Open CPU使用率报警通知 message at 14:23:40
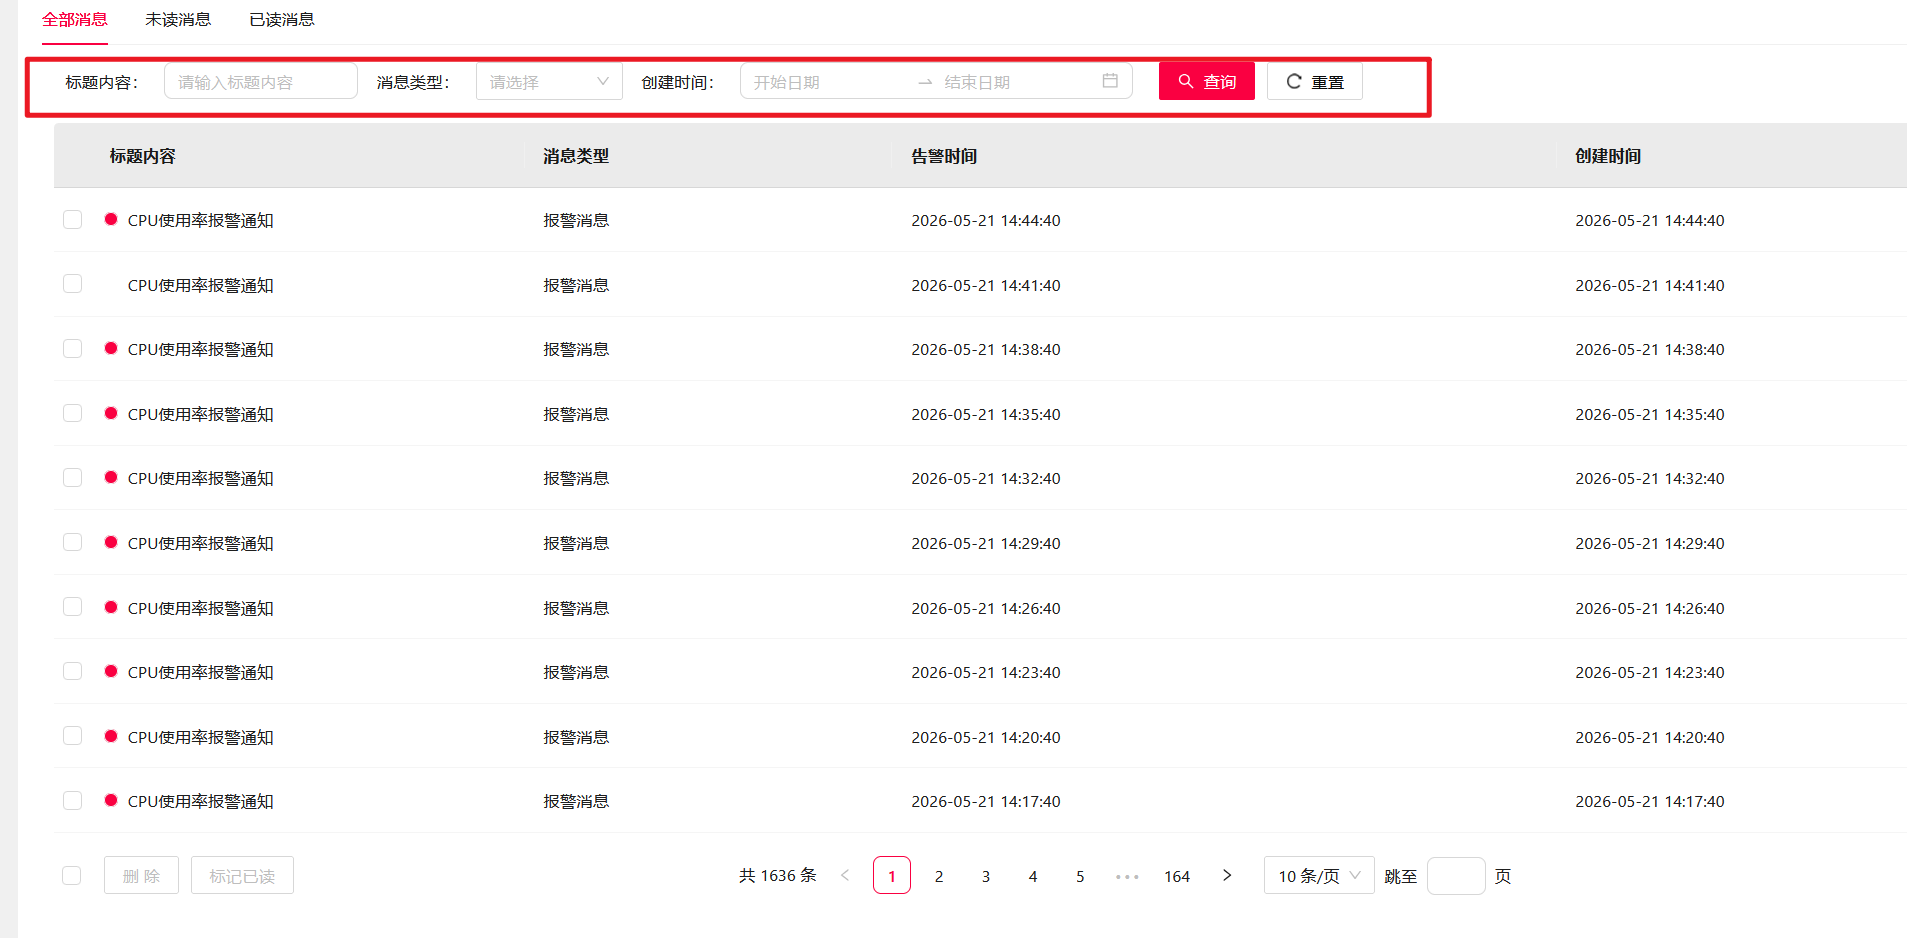This screenshot has width=1907, height=938. click(x=200, y=672)
